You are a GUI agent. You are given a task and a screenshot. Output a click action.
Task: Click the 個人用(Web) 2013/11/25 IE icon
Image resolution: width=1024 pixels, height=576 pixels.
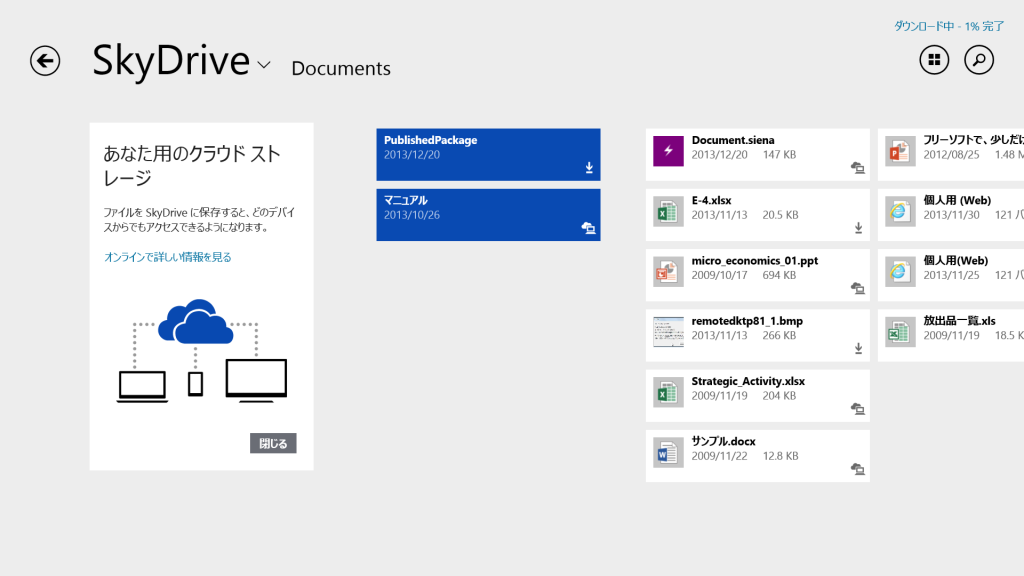point(900,272)
